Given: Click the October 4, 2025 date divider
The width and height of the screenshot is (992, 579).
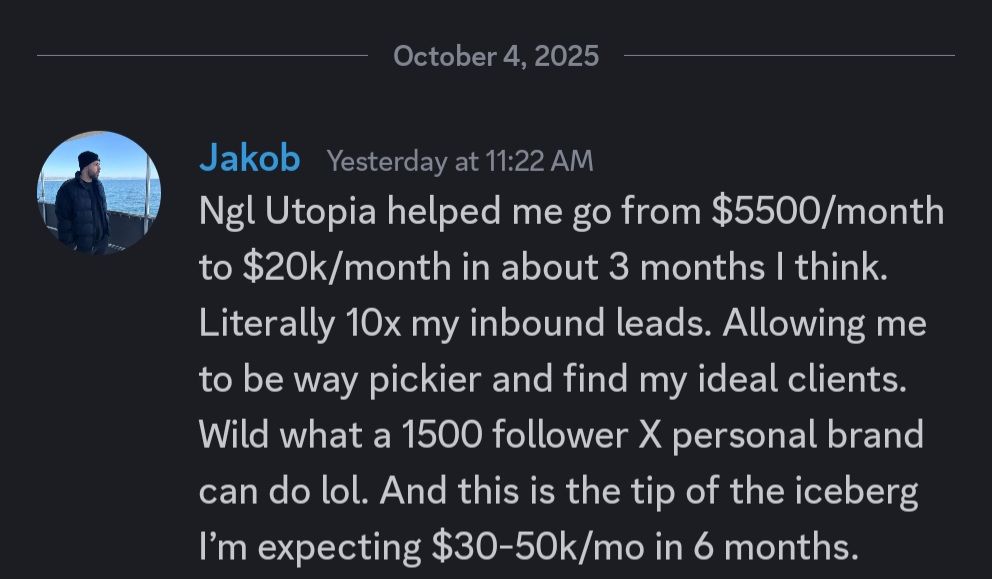Looking at the screenshot, I should [496, 56].
